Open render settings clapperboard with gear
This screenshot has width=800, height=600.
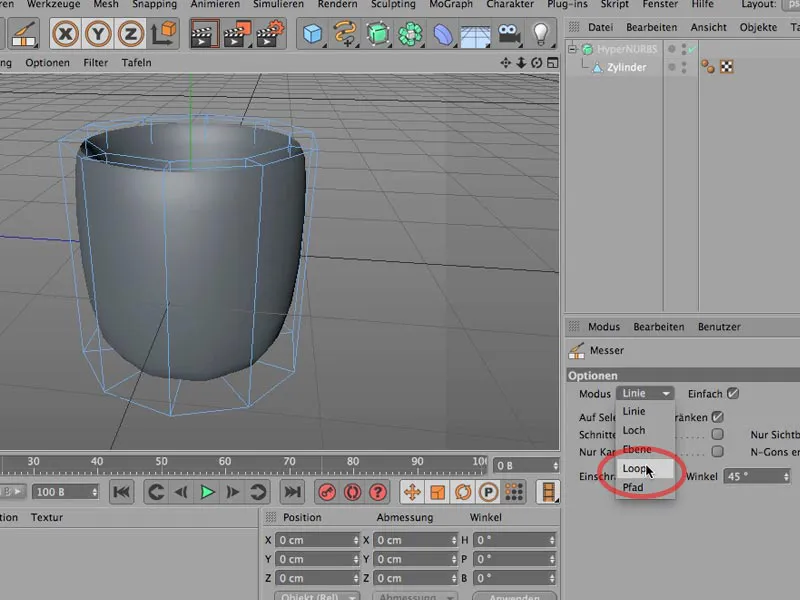pyautogui.click(x=270, y=34)
